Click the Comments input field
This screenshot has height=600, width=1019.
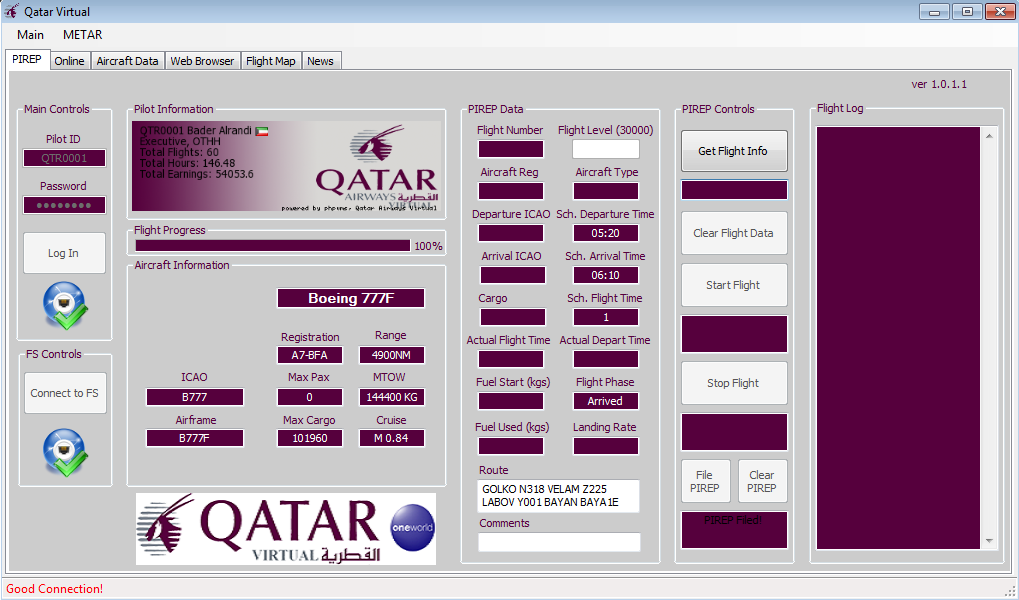(560, 542)
